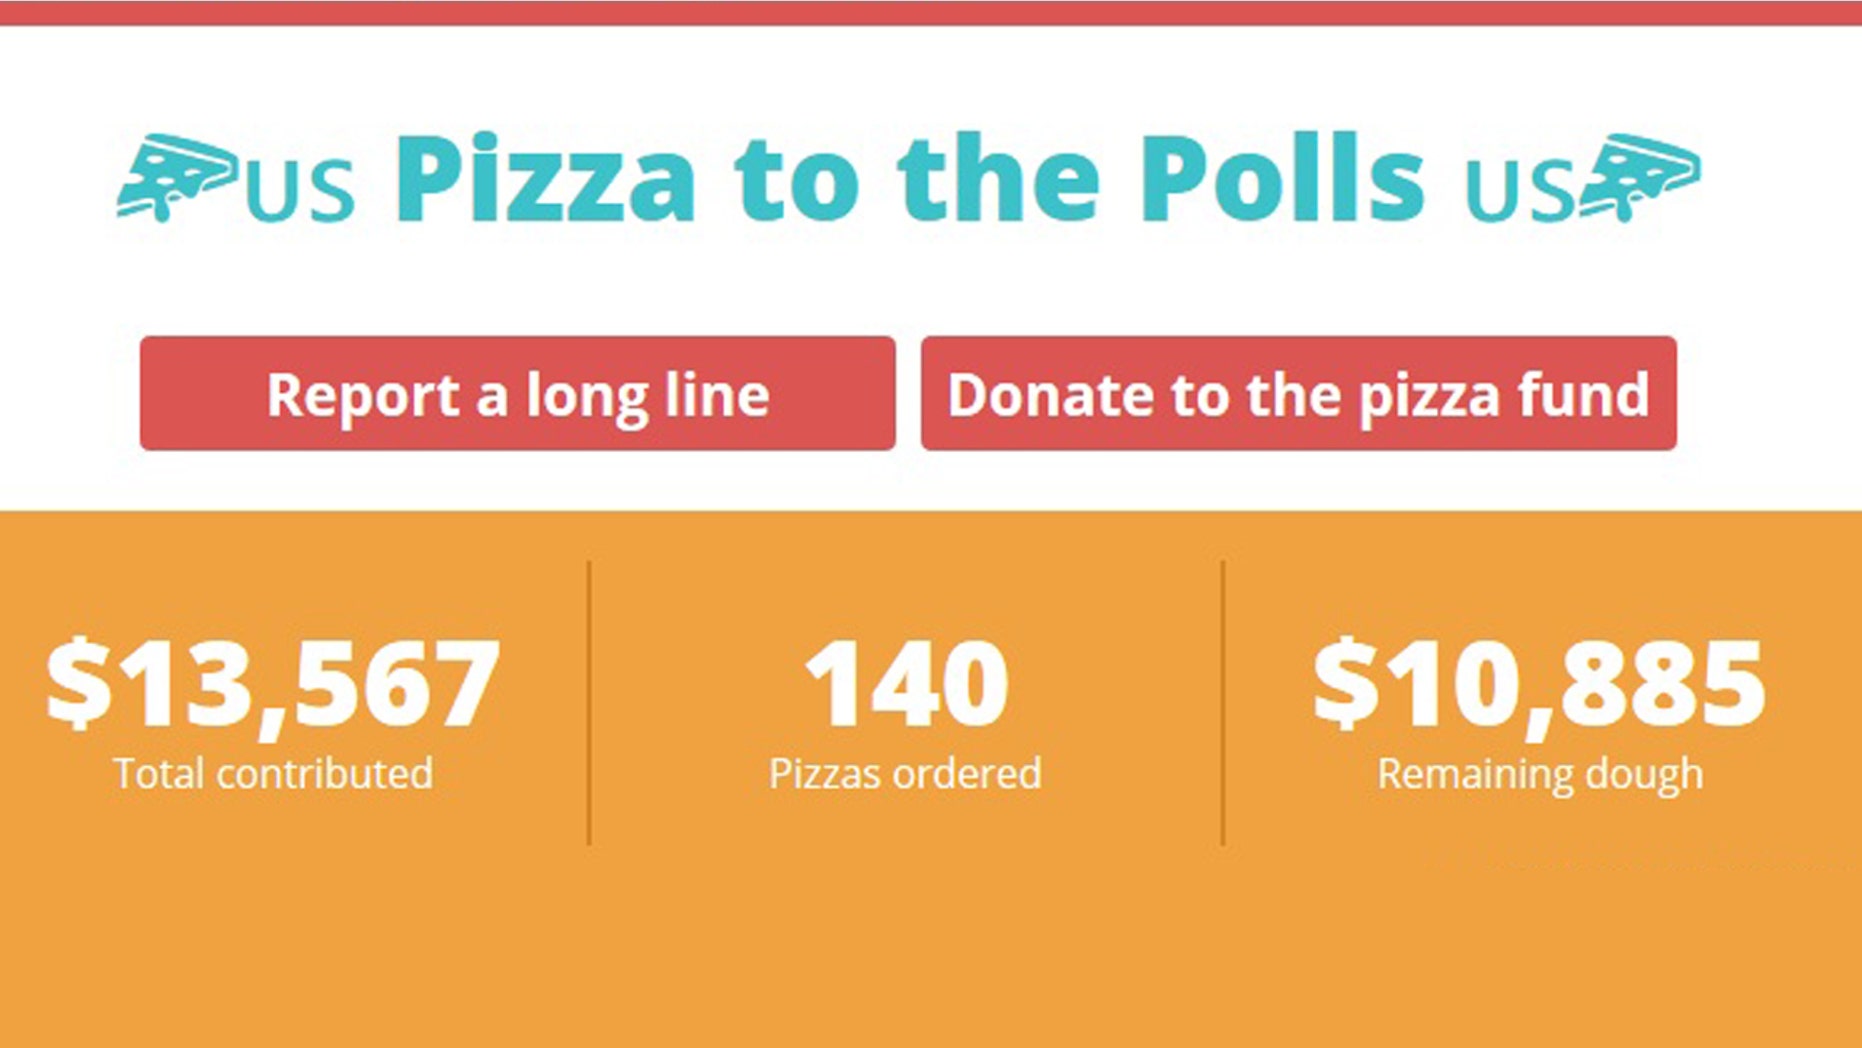Select Donate to the pizza fund
Image resolution: width=1862 pixels, height=1048 pixels.
click(x=1299, y=393)
